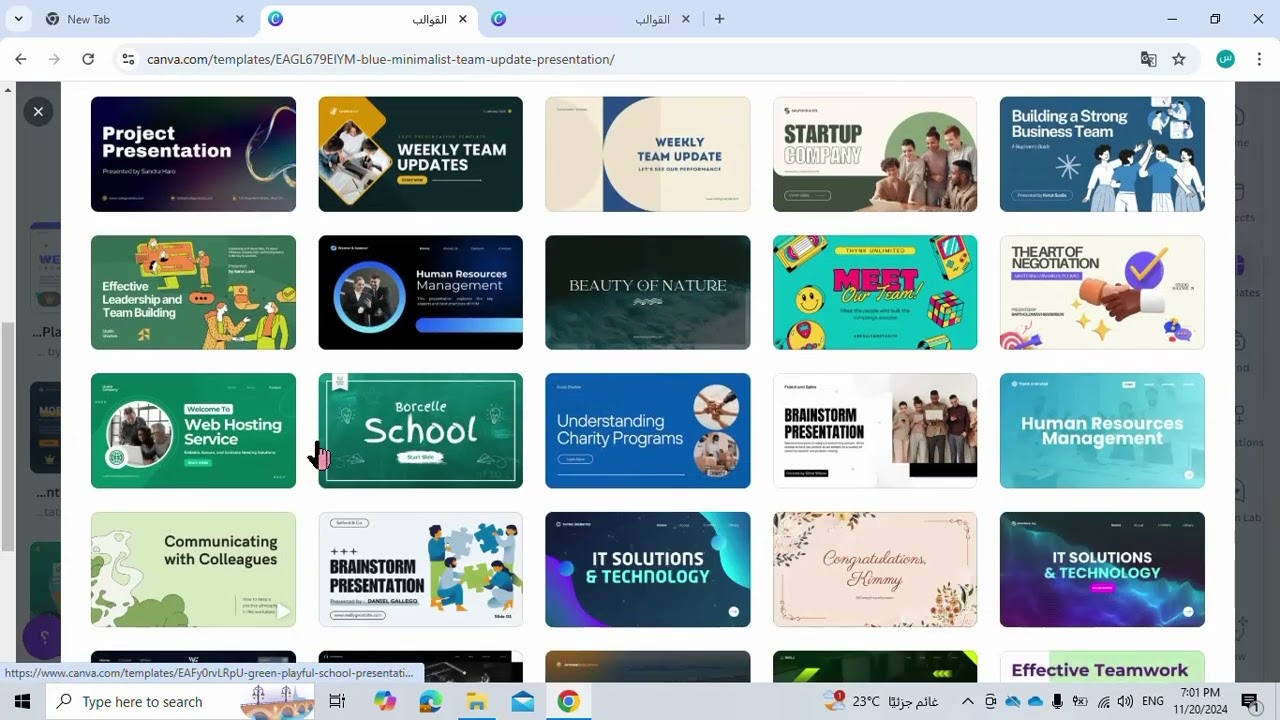Open the Web Hosting Service template
1280x720 pixels.
[193, 431]
